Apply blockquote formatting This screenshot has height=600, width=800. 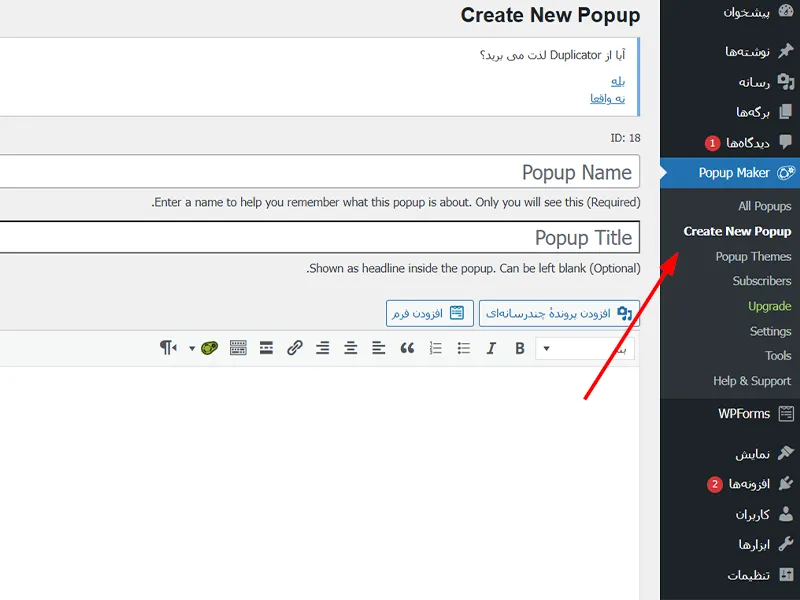tap(407, 348)
